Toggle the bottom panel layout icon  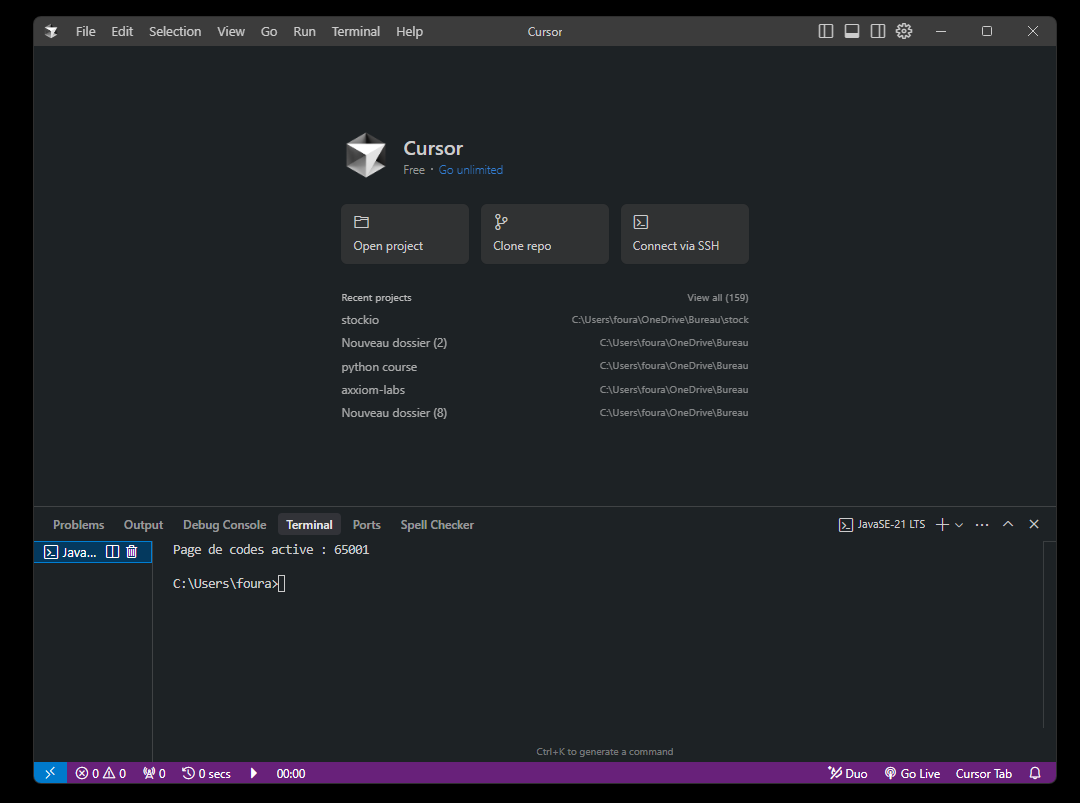tap(852, 31)
